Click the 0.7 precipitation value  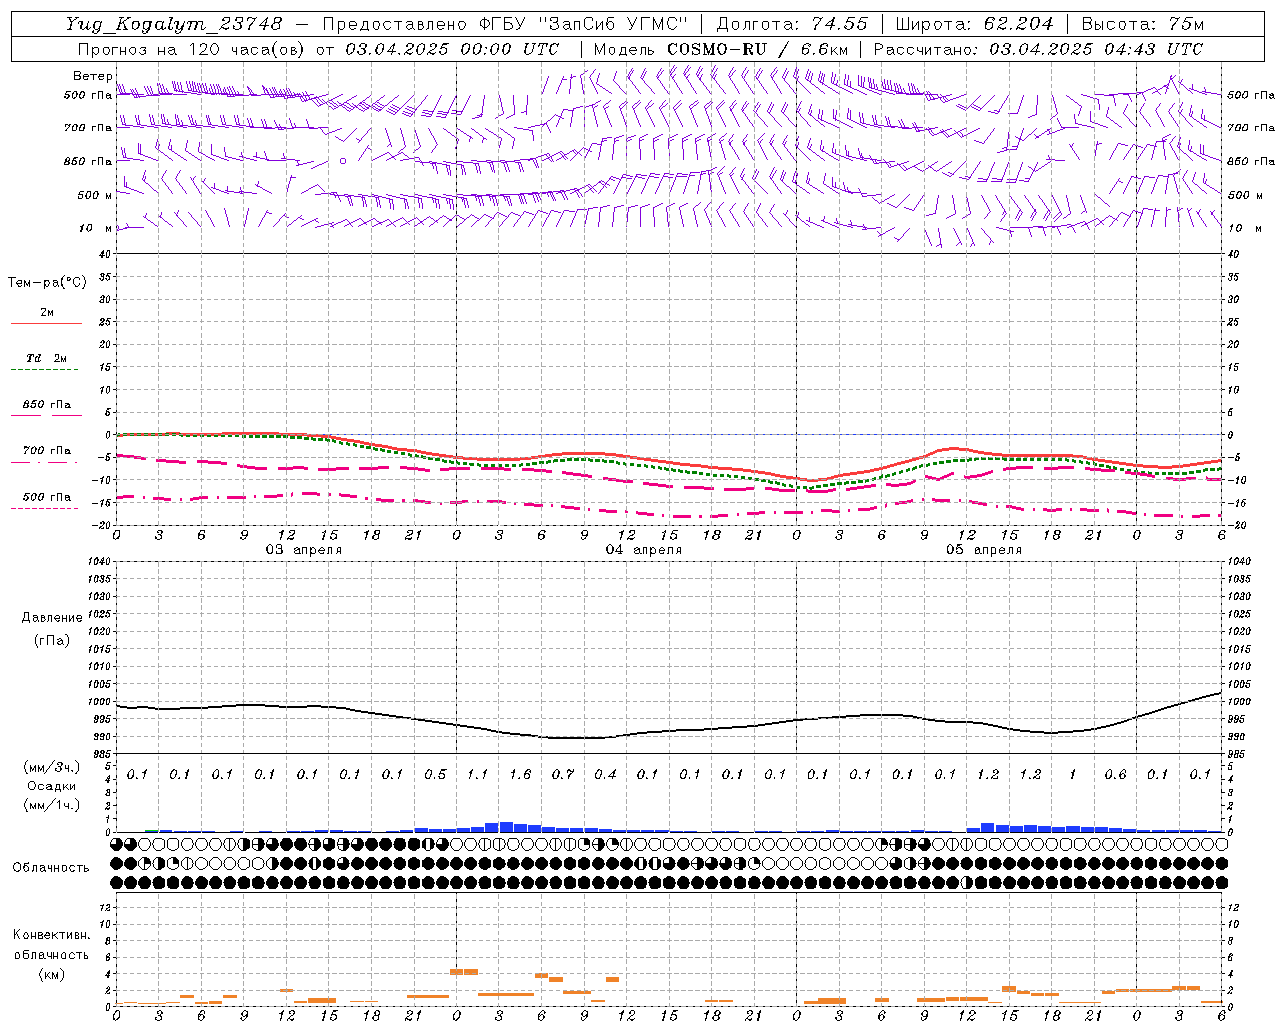(x=563, y=774)
